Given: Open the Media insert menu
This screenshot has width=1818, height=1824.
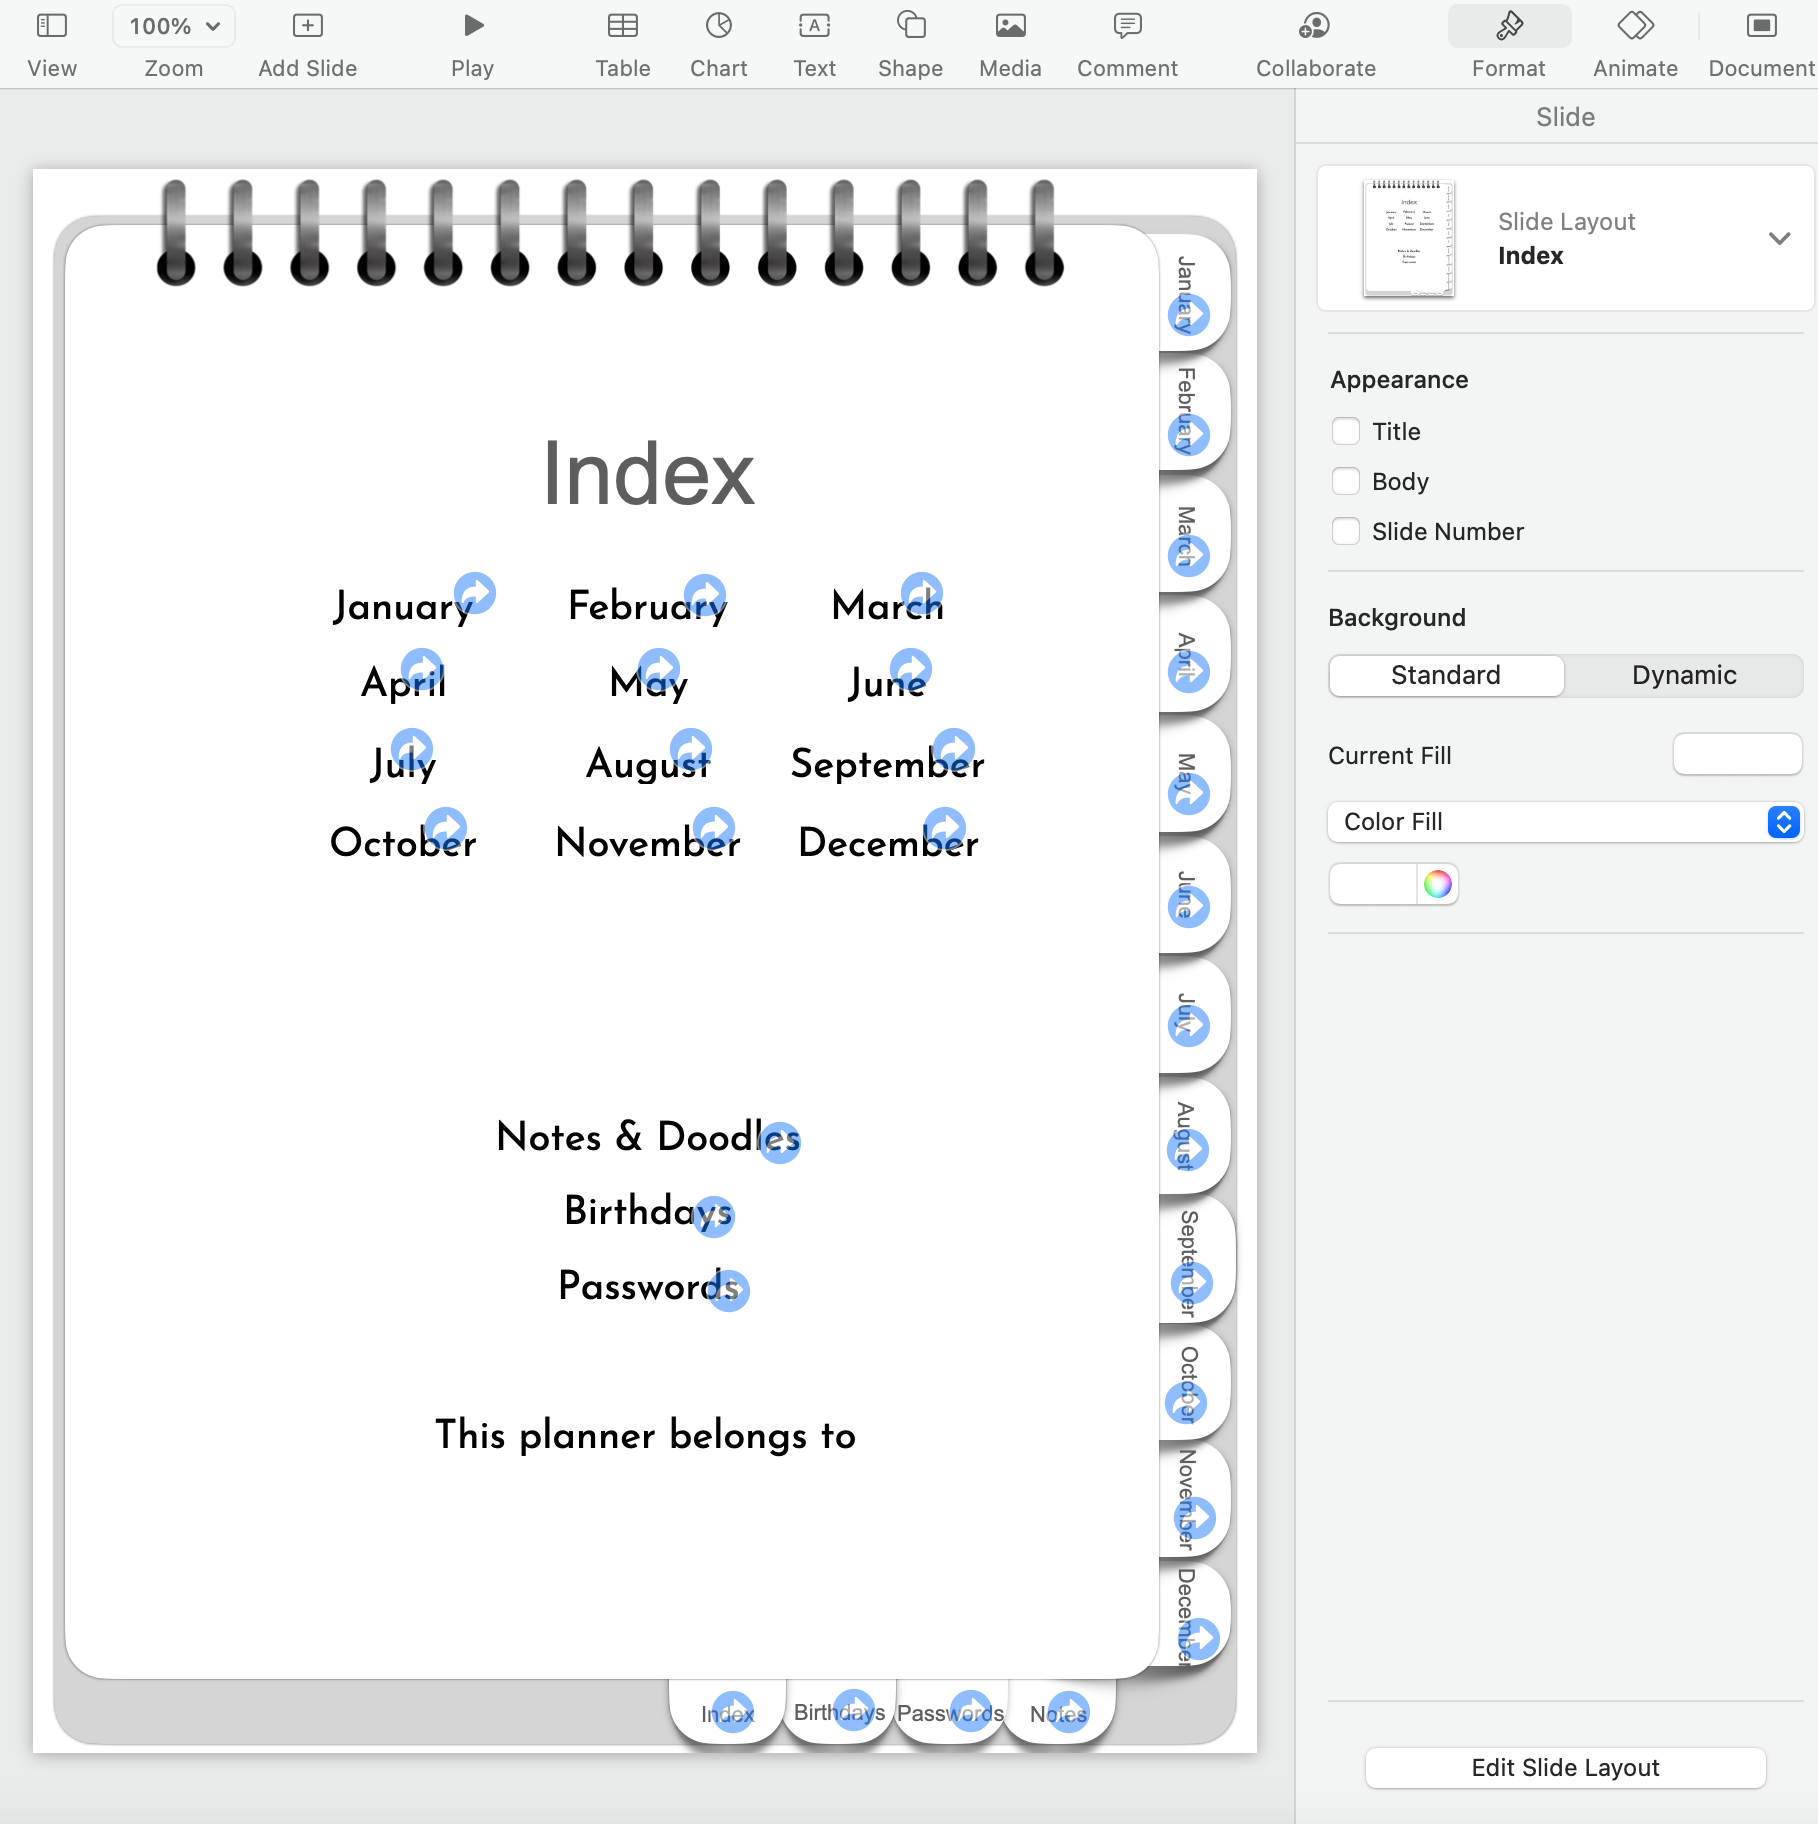Looking at the screenshot, I should click(x=1010, y=26).
